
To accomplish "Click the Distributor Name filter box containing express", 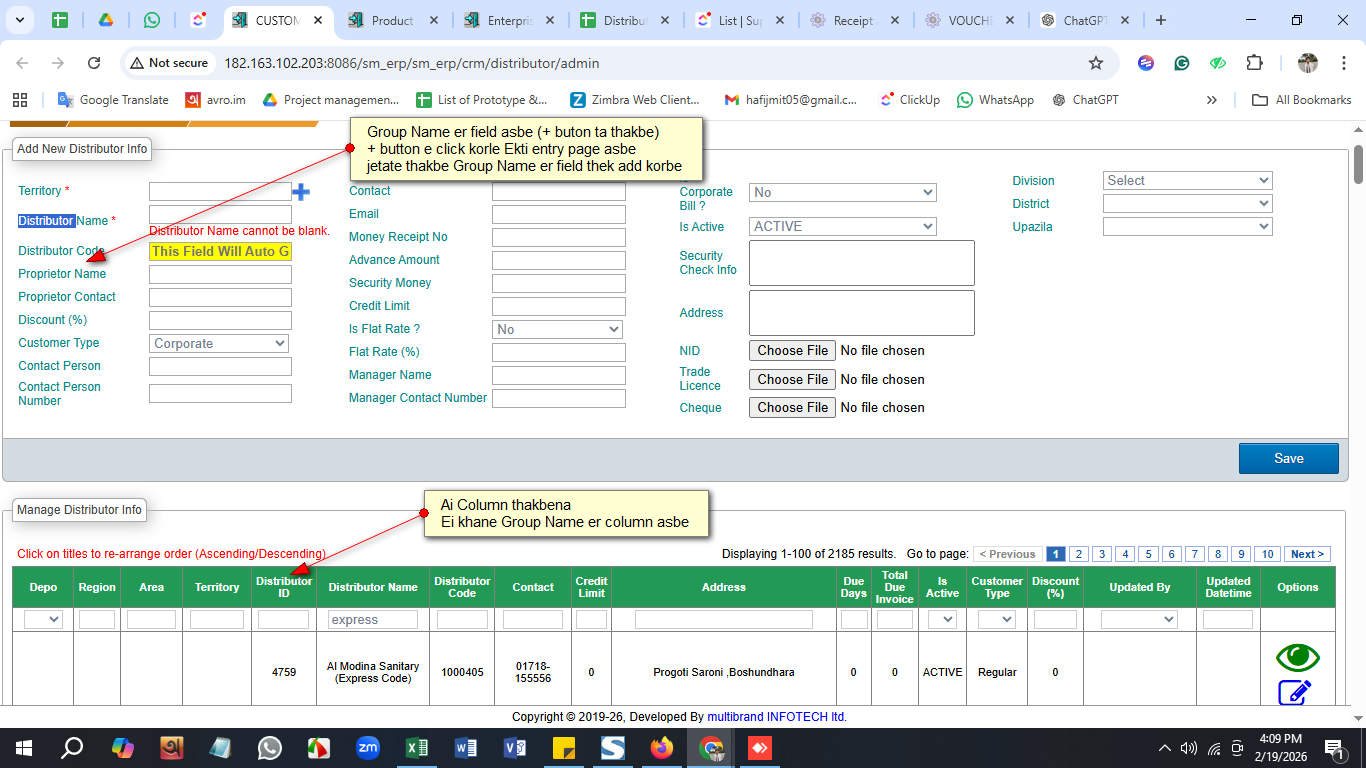I will (x=373, y=620).
